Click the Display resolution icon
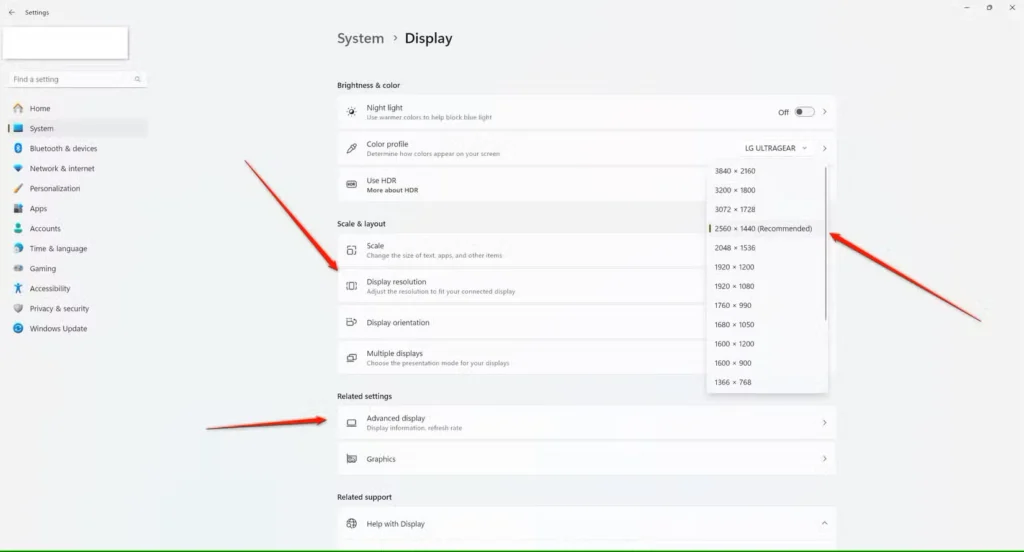 pyautogui.click(x=351, y=286)
